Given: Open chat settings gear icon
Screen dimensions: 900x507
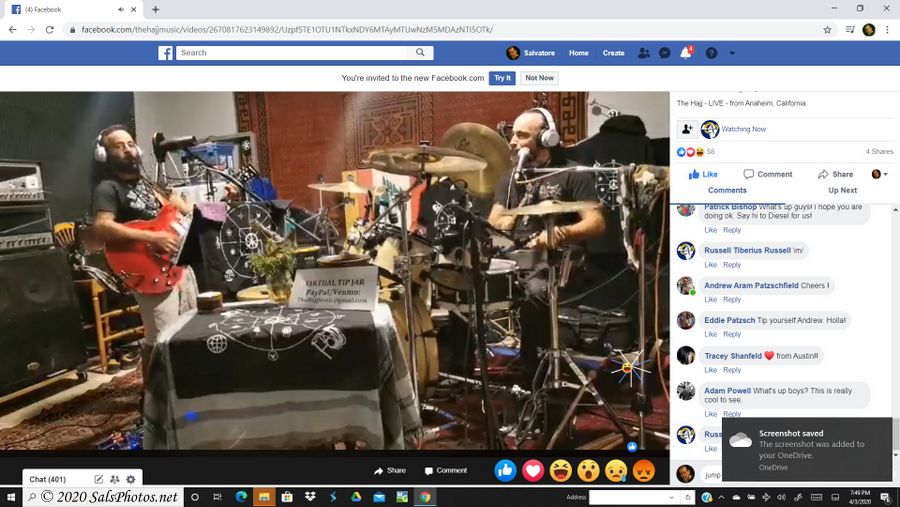Looking at the screenshot, I should coord(130,480).
